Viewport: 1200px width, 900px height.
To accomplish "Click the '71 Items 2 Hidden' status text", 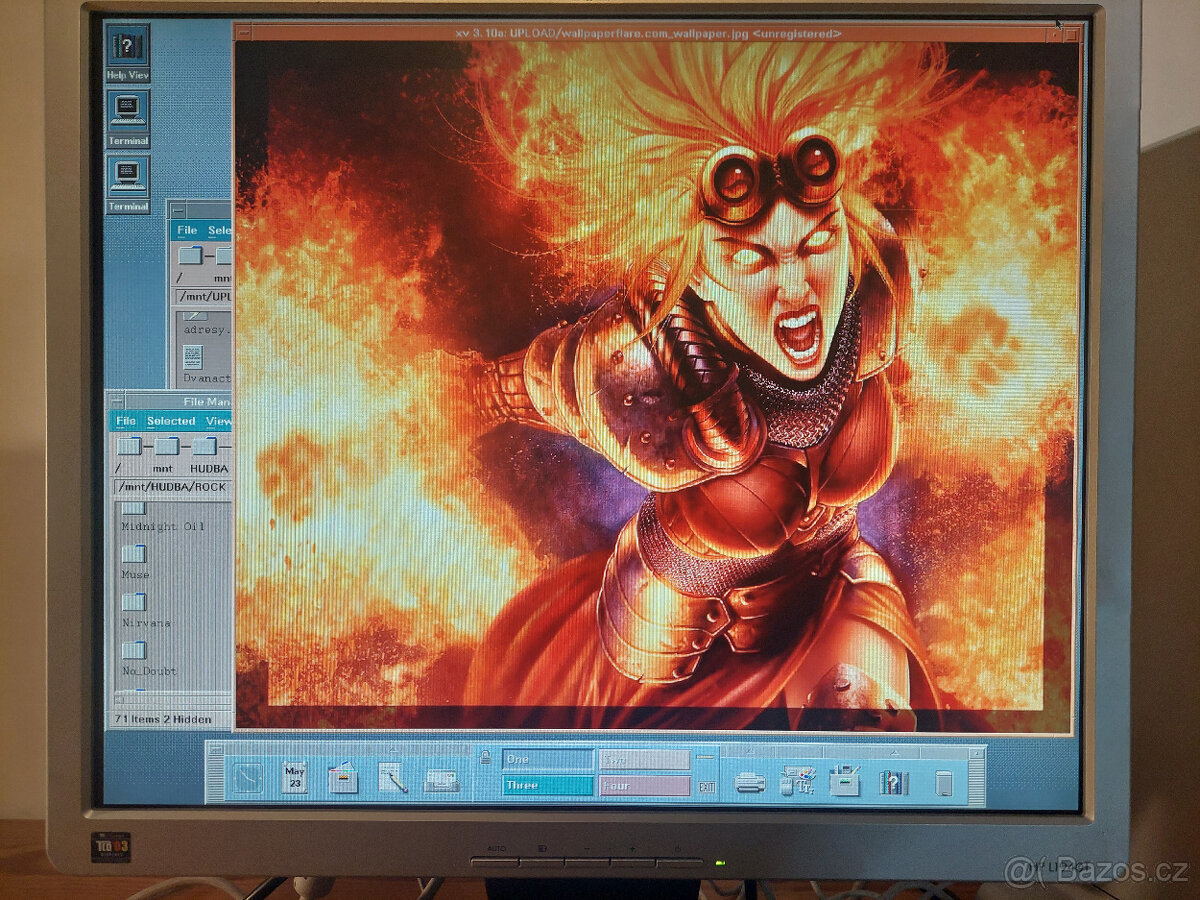I will [162, 719].
